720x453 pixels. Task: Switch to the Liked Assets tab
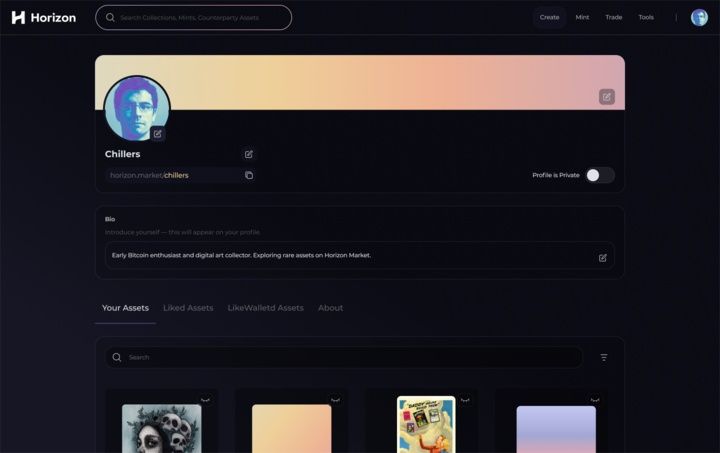[188, 308]
